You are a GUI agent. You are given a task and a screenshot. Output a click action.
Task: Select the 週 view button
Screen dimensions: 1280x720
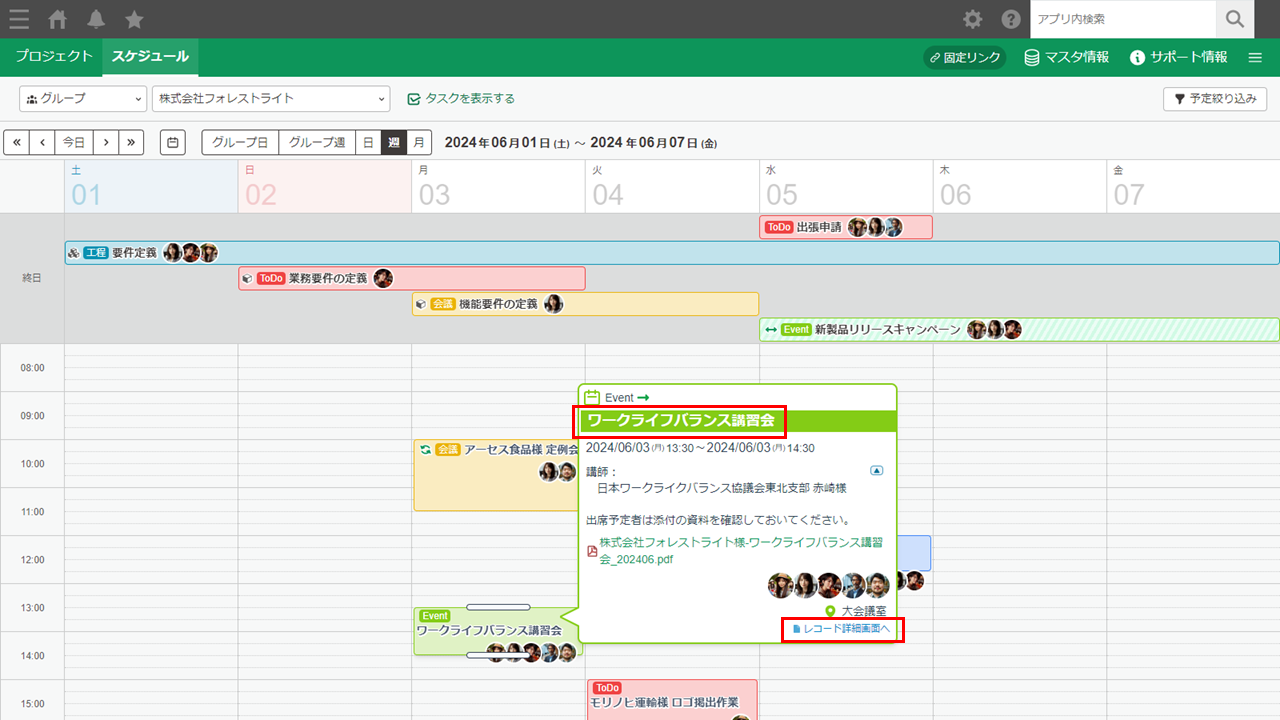(394, 142)
